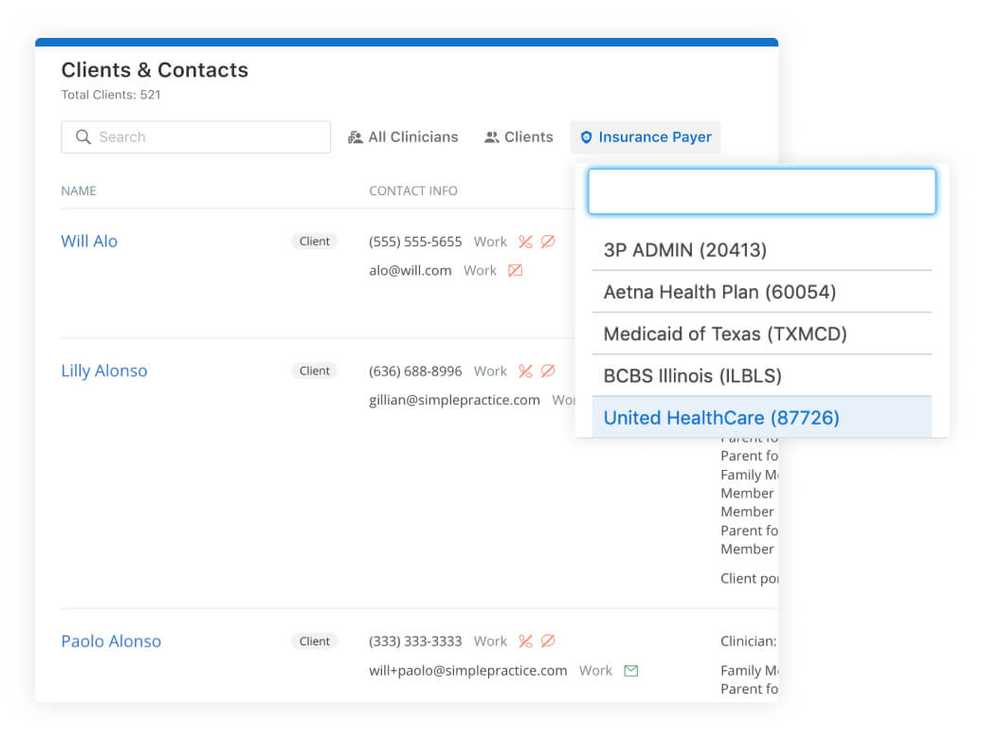The width and height of the screenshot is (985, 742).
Task: Open the All Clinicians filter
Action: point(403,137)
